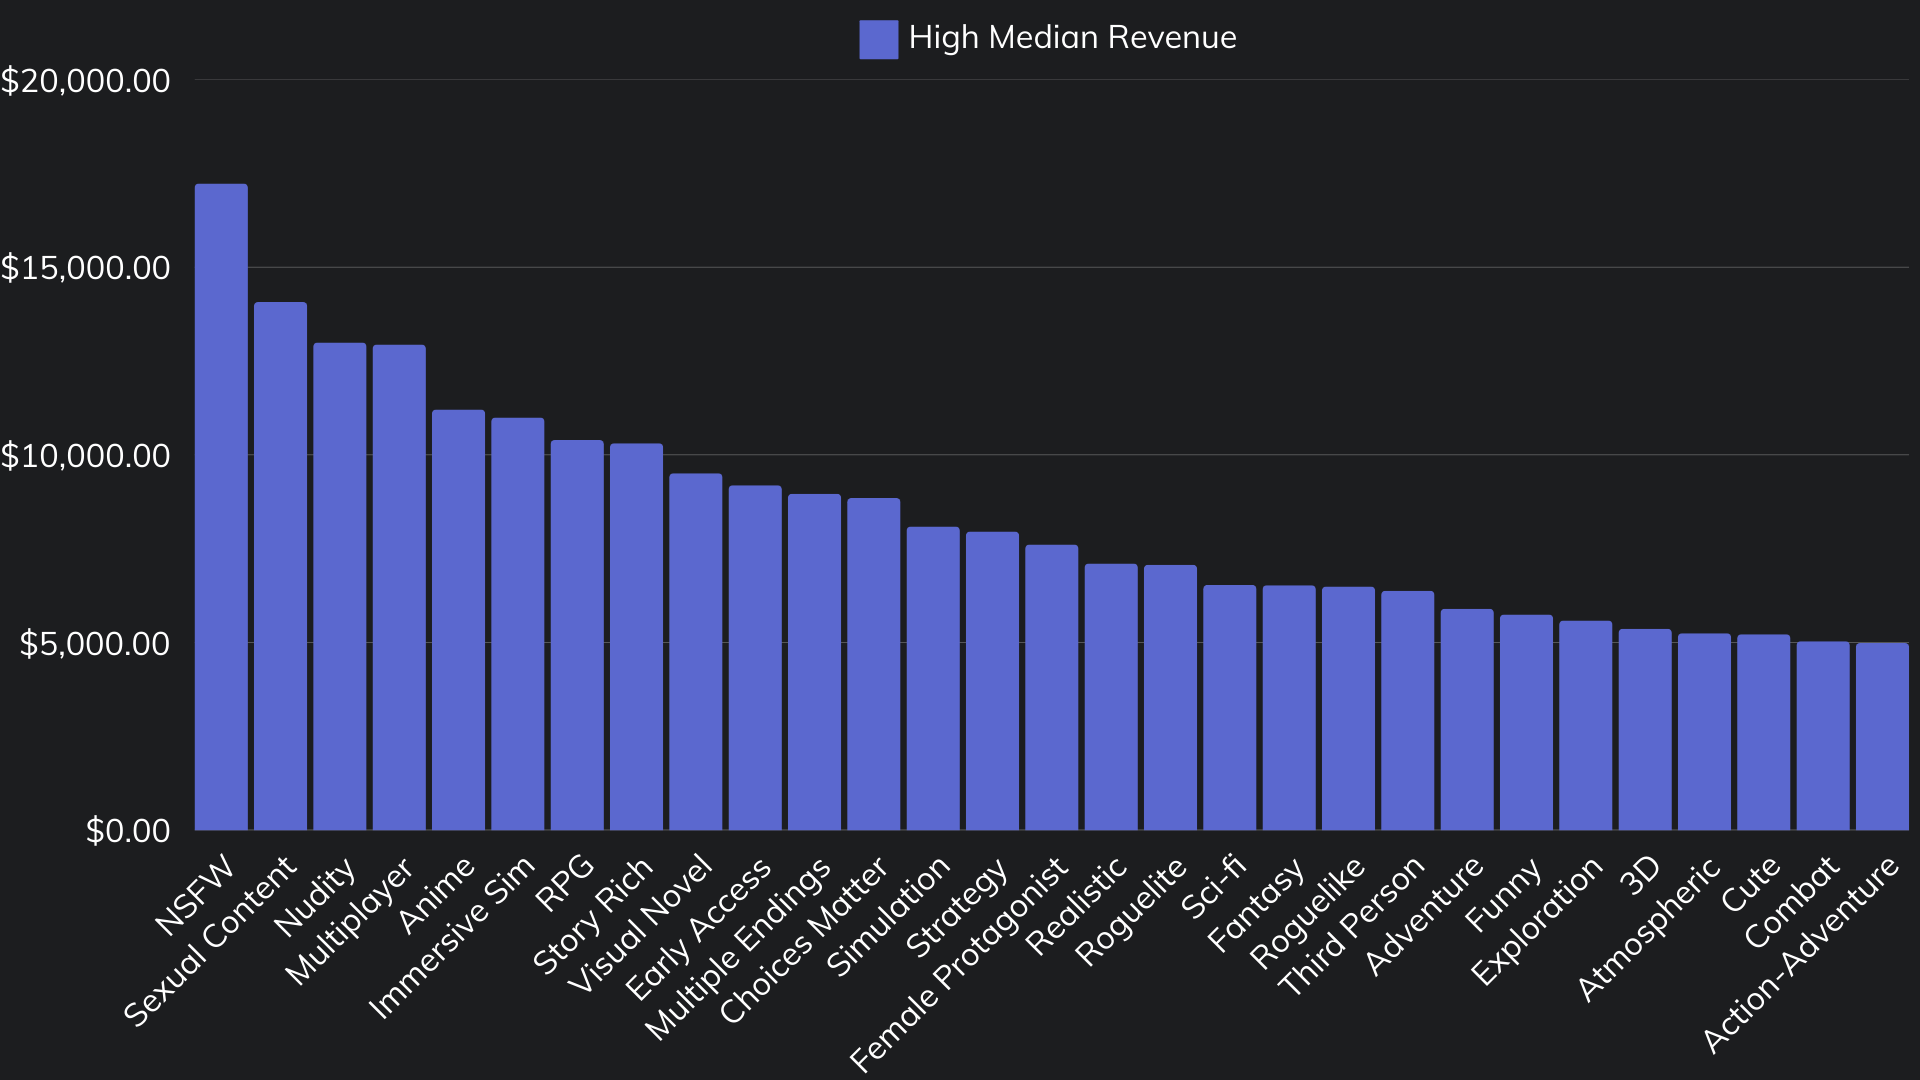The image size is (1920, 1080).
Task: Select the Simulation bar
Action: (x=932, y=680)
